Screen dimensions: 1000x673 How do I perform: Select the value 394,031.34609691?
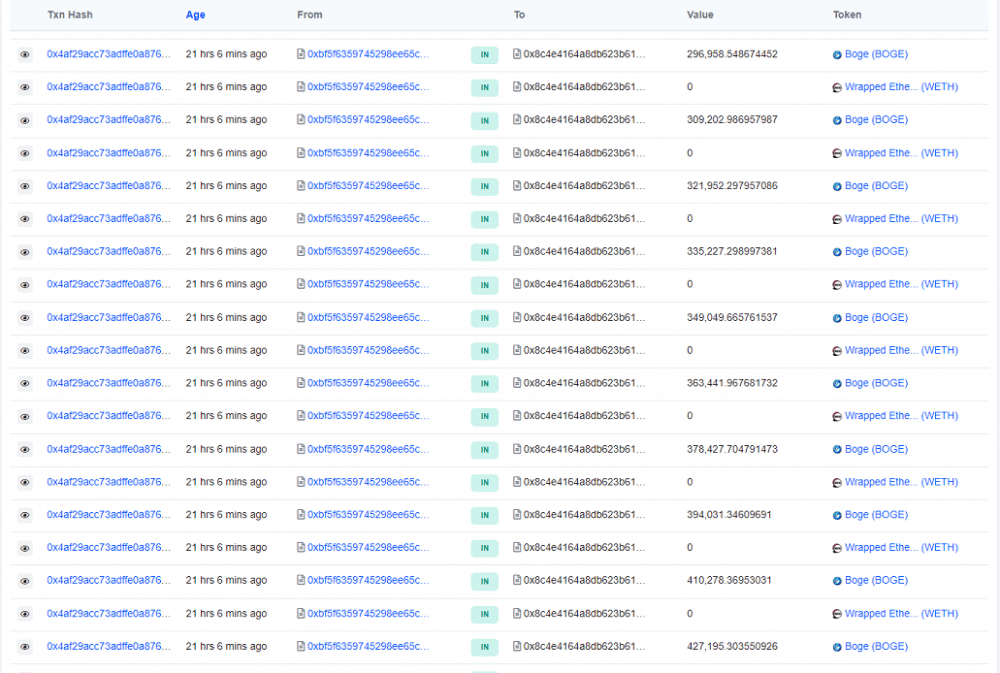(729, 515)
